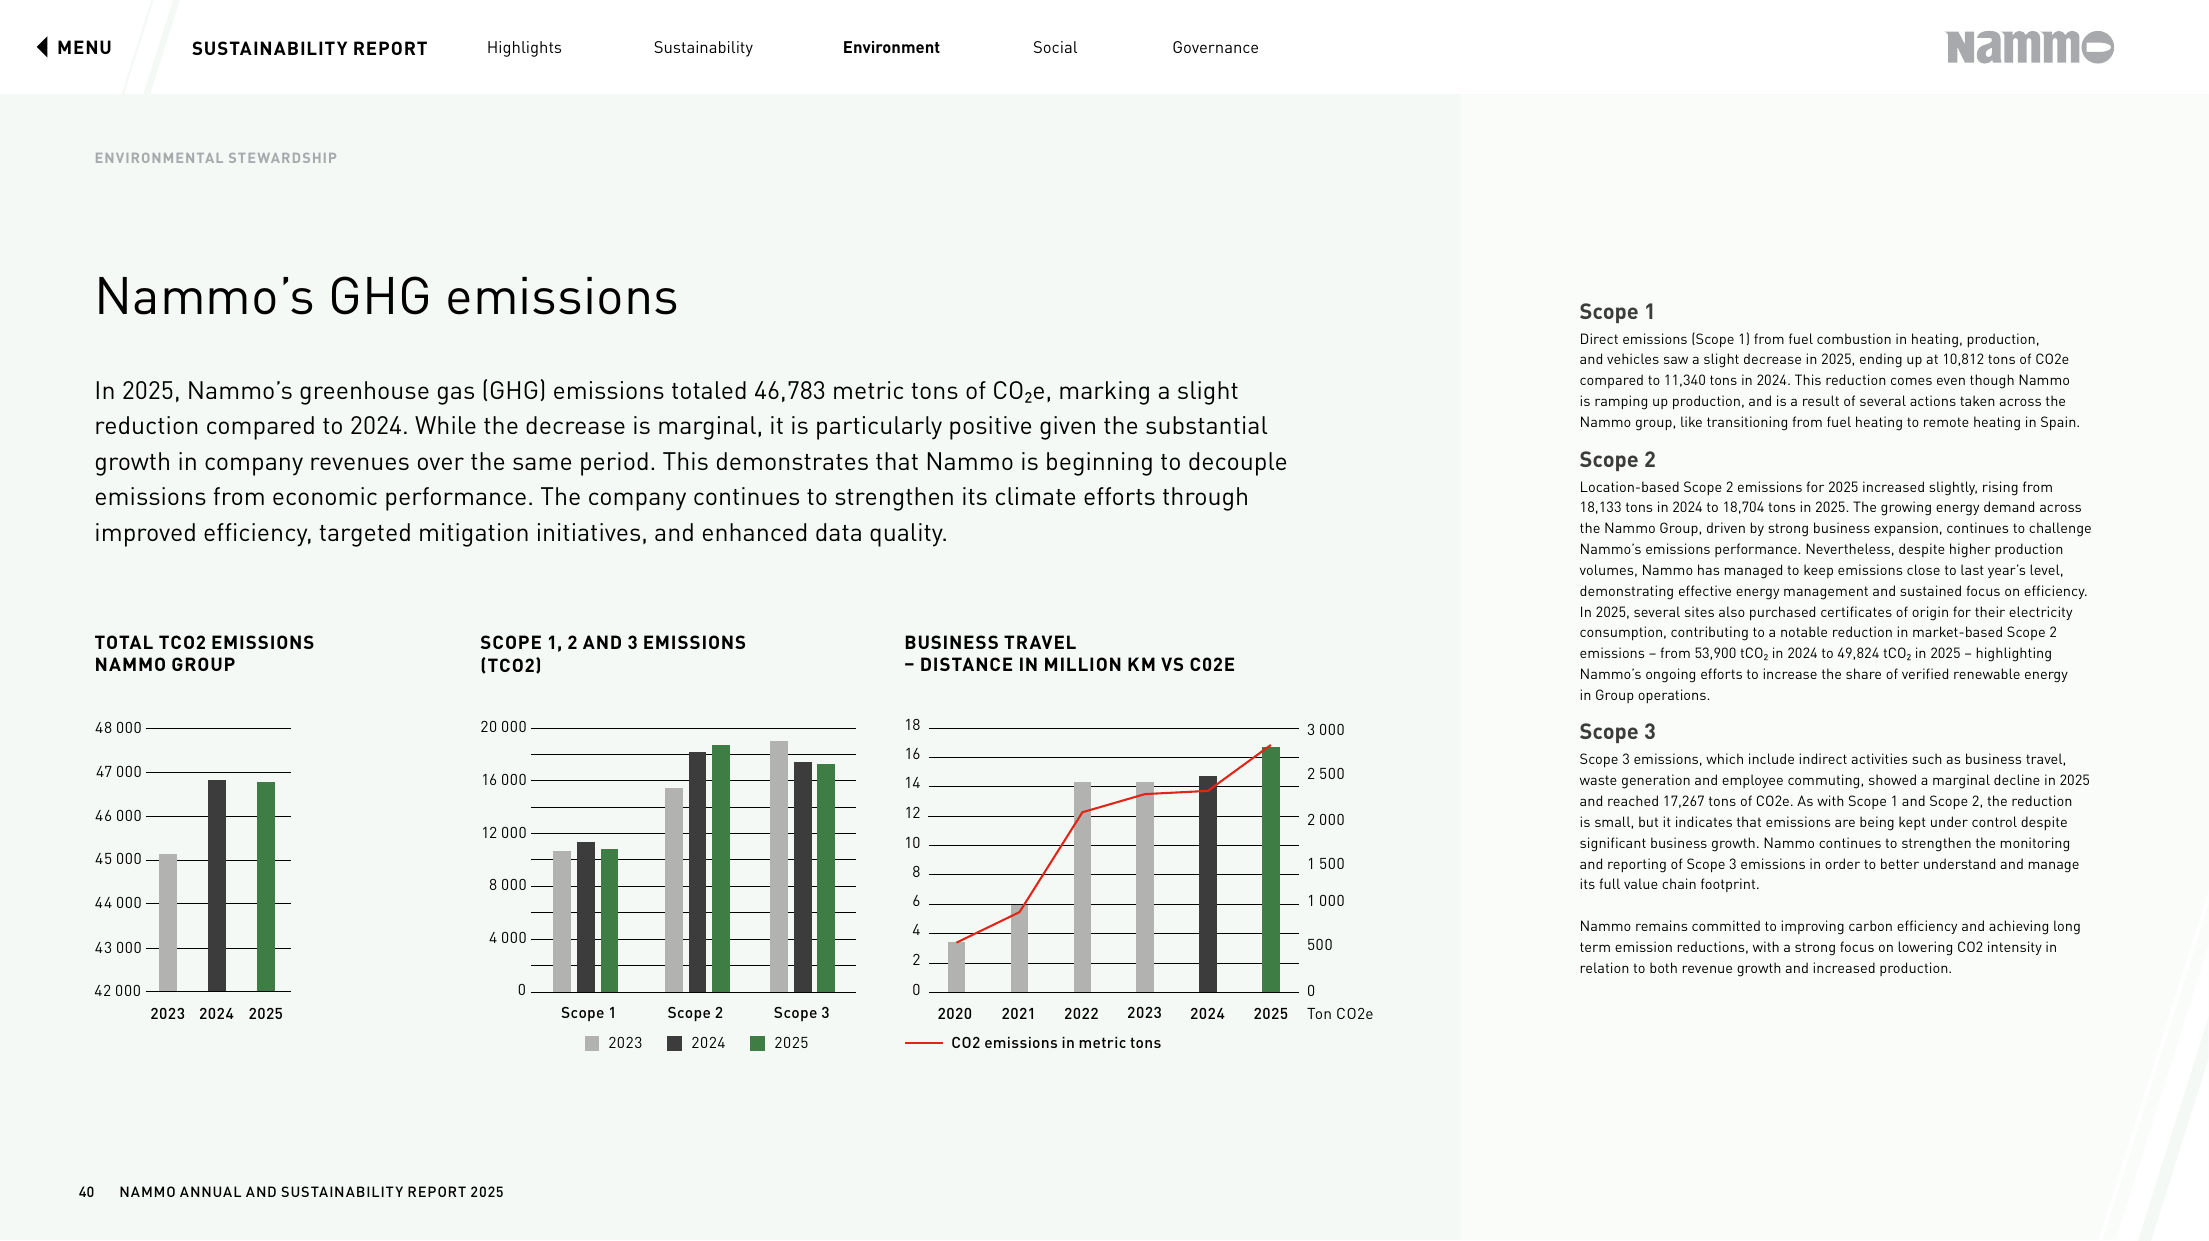Viewport: 2209px width, 1241px height.
Task: Click the SUSTAINABILITY REPORT title
Action: [x=310, y=48]
